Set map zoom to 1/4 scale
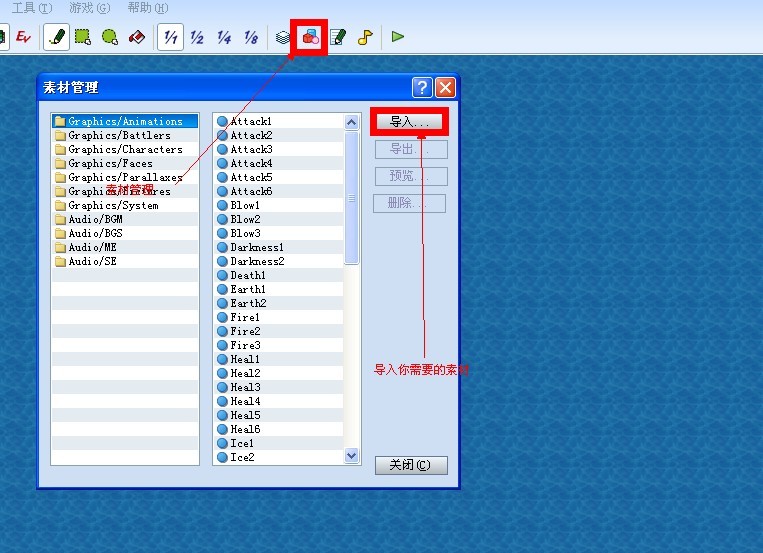763x553 pixels. pyautogui.click(x=224, y=37)
